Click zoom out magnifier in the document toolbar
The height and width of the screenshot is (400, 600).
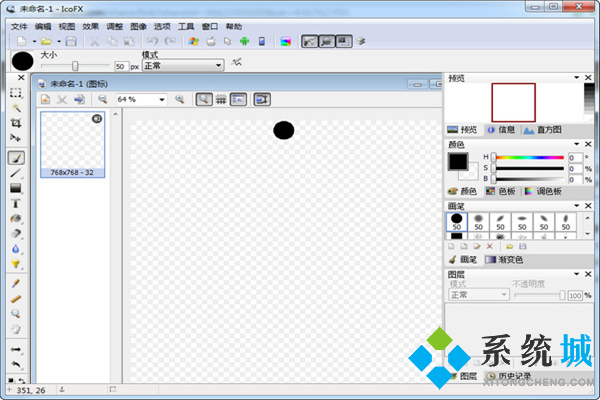pyautogui.click(x=102, y=100)
